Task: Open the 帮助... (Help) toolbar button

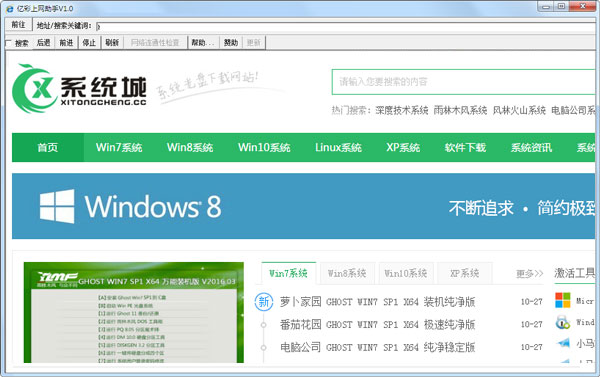Action: 203,43
